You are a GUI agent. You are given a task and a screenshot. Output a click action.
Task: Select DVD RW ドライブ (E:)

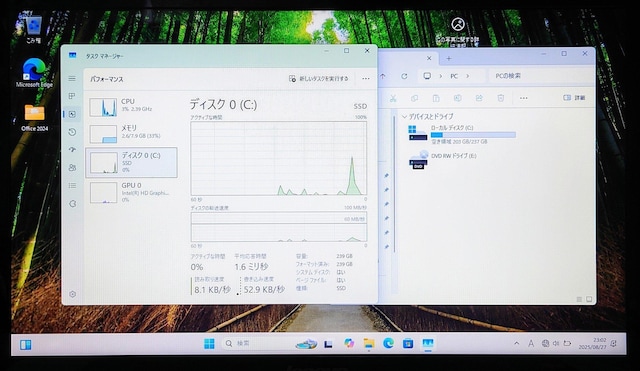[442, 160]
